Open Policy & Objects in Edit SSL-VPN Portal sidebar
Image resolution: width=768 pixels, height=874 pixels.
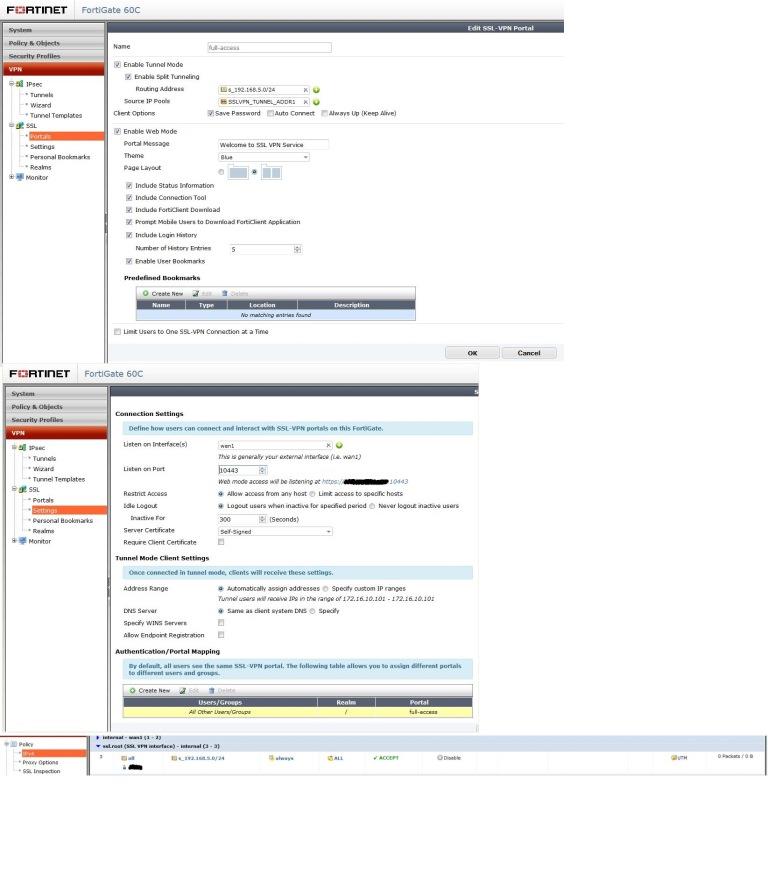click(54, 43)
